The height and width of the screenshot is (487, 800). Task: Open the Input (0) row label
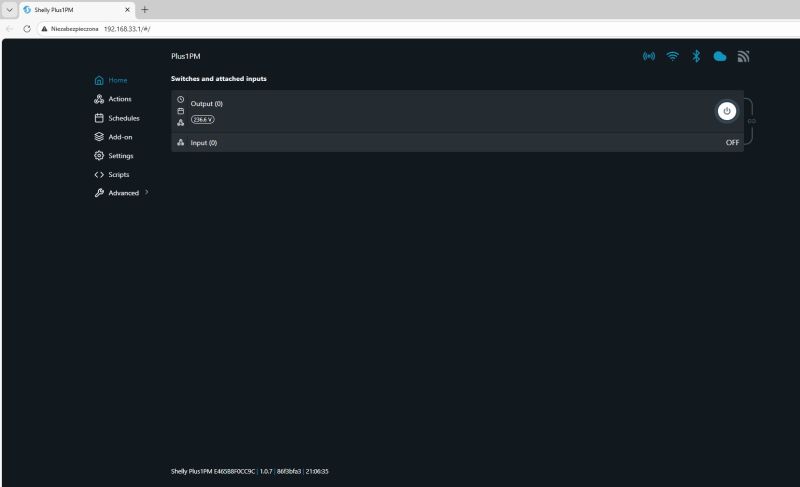tap(204, 143)
